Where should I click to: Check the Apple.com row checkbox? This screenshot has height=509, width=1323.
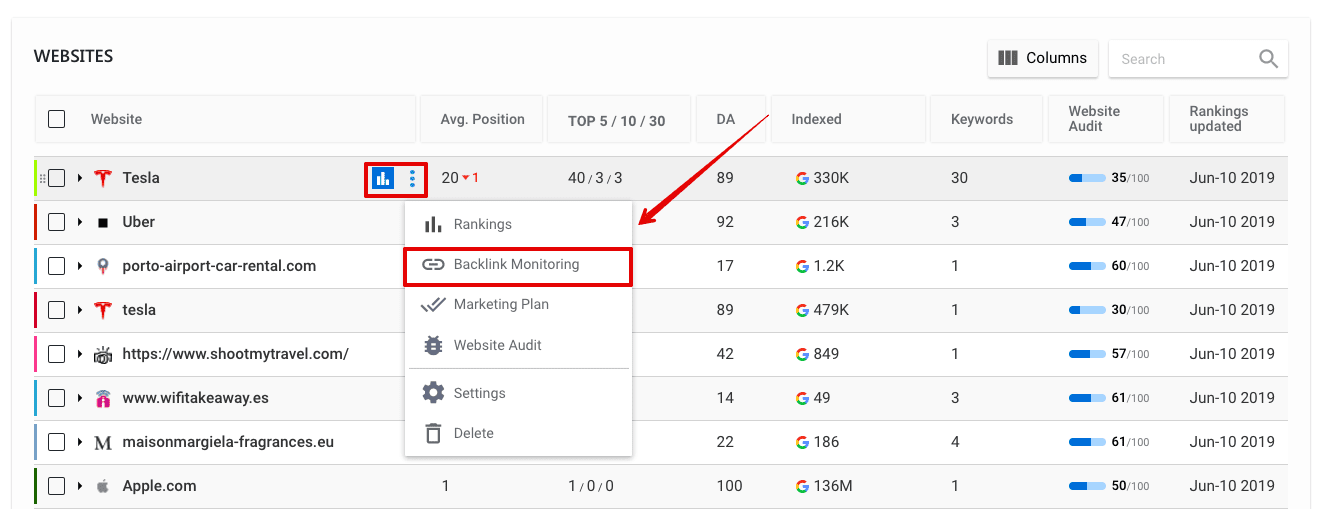click(57, 486)
